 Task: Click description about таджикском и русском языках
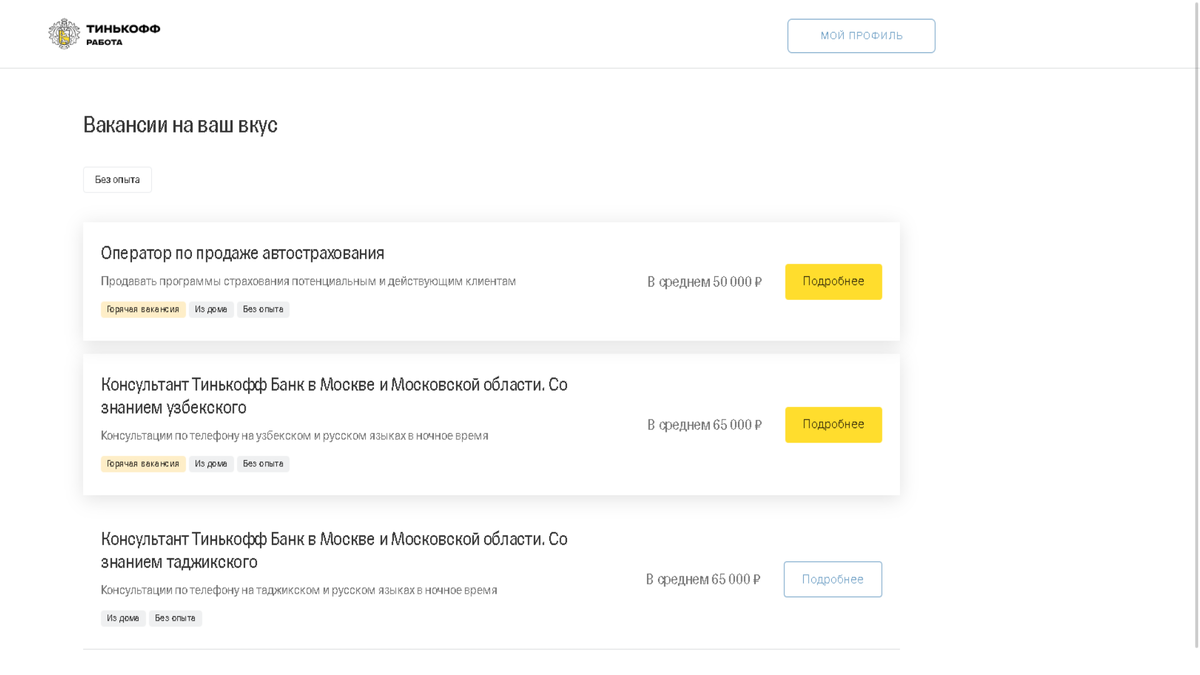point(299,591)
